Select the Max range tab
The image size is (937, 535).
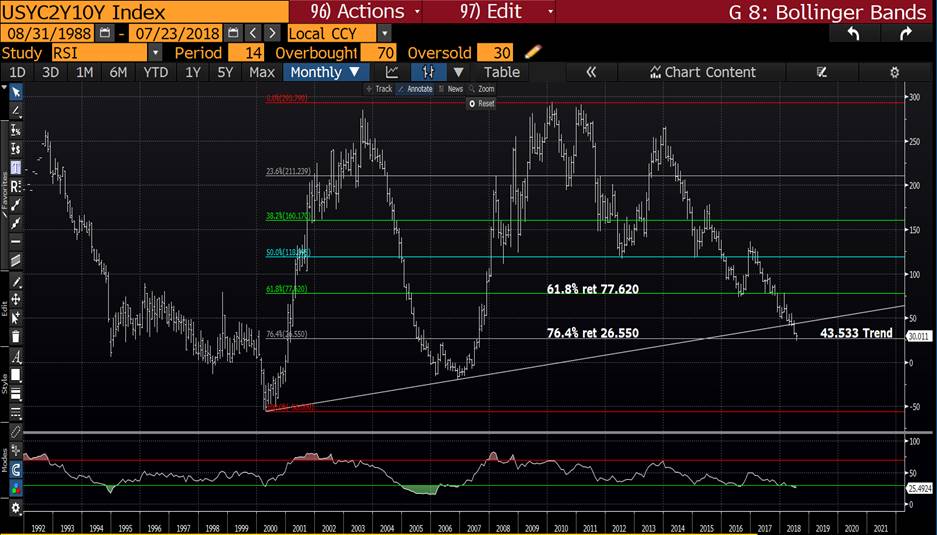pos(262,72)
